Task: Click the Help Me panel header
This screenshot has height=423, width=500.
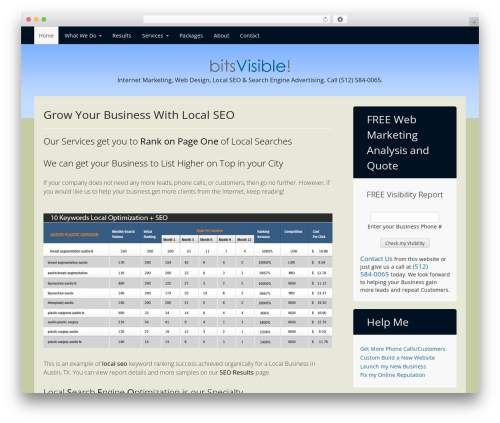Action: pyautogui.click(x=405, y=322)
